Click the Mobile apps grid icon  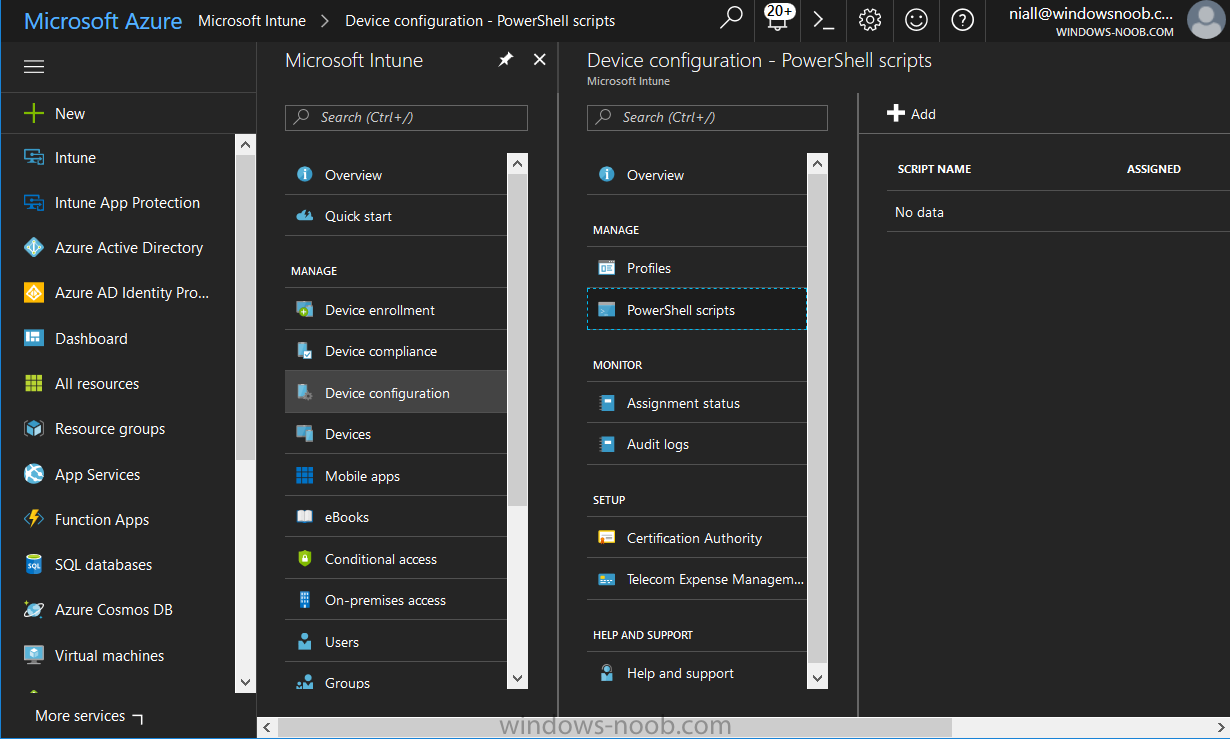click(305, 476)
